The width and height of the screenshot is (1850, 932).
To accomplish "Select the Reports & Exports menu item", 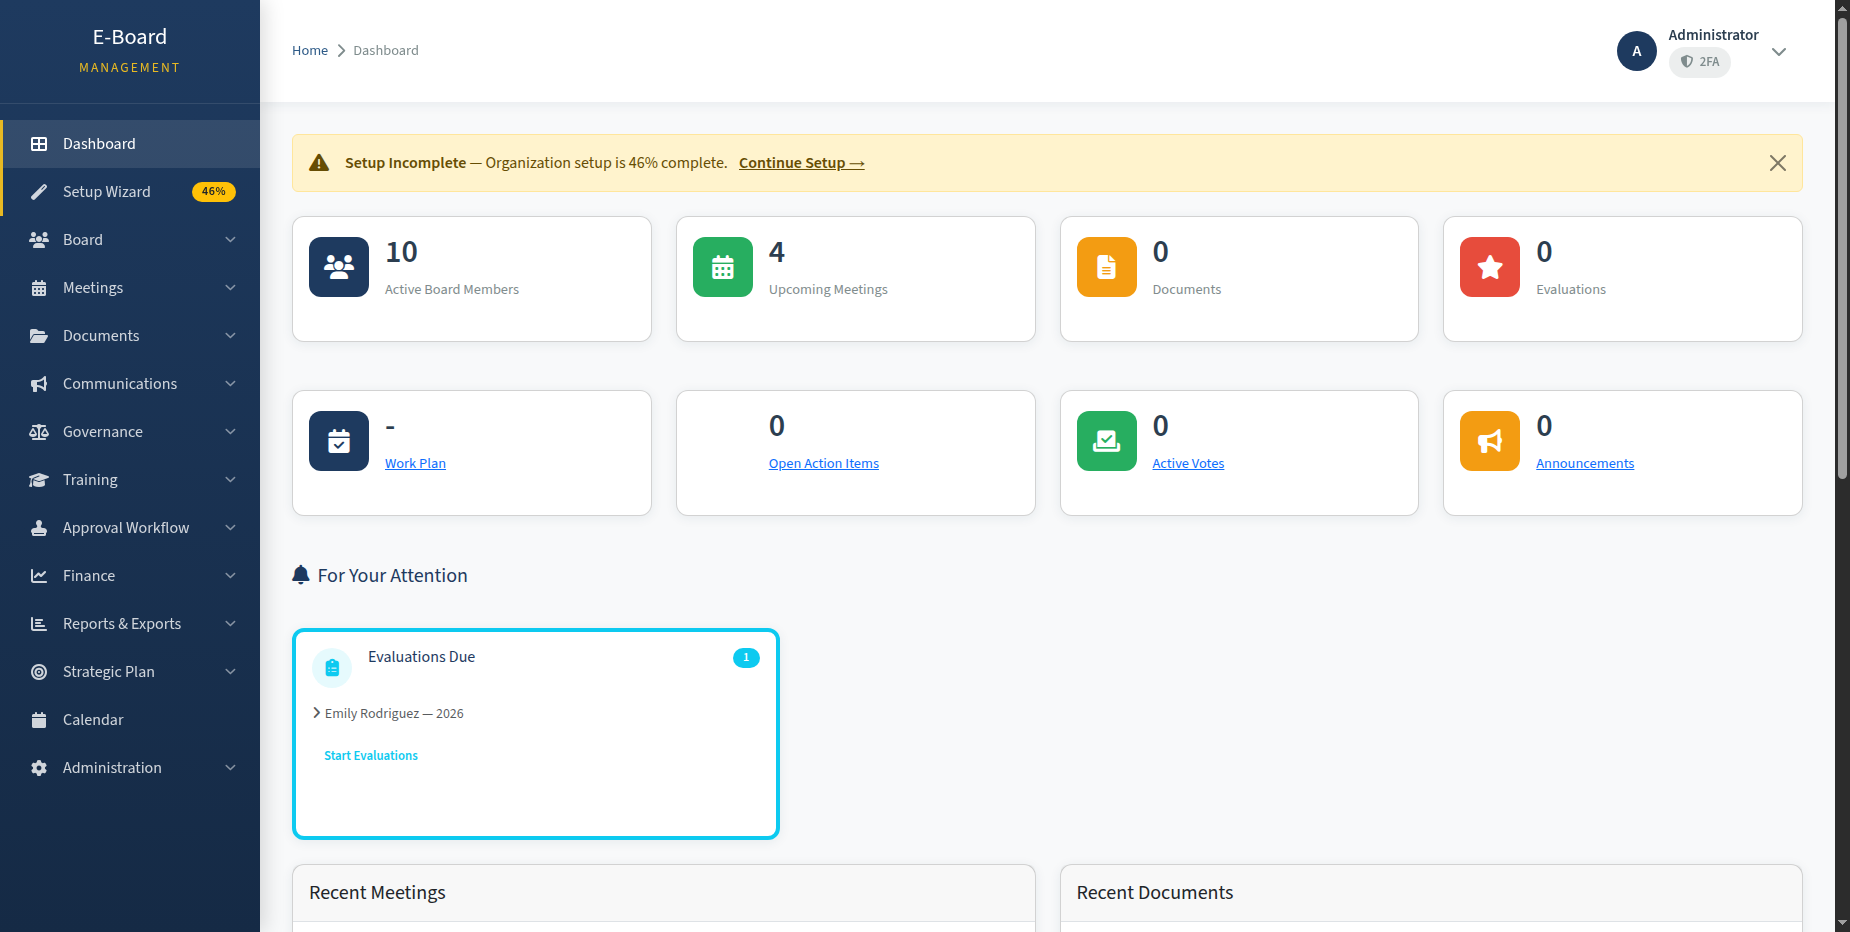I will [130, 624].
